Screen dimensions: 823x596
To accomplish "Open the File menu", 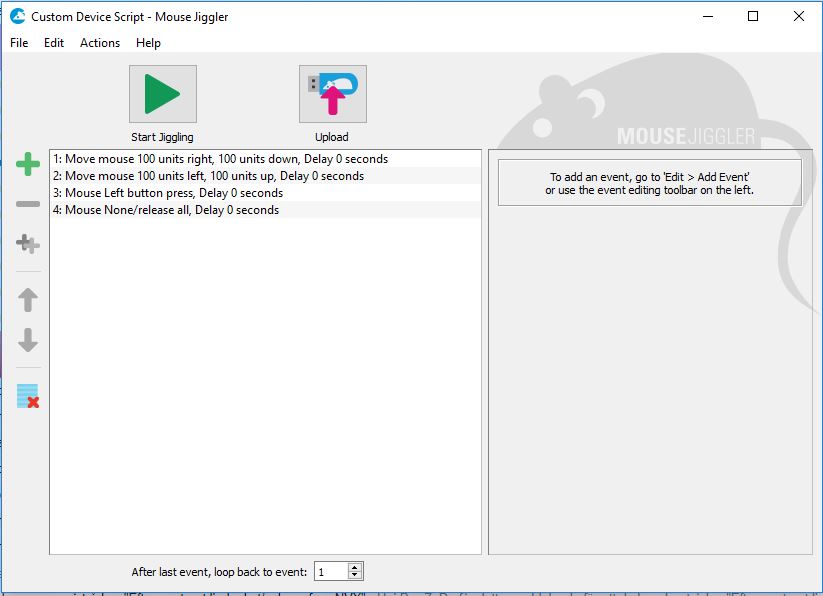I will [x=19, y=43].
